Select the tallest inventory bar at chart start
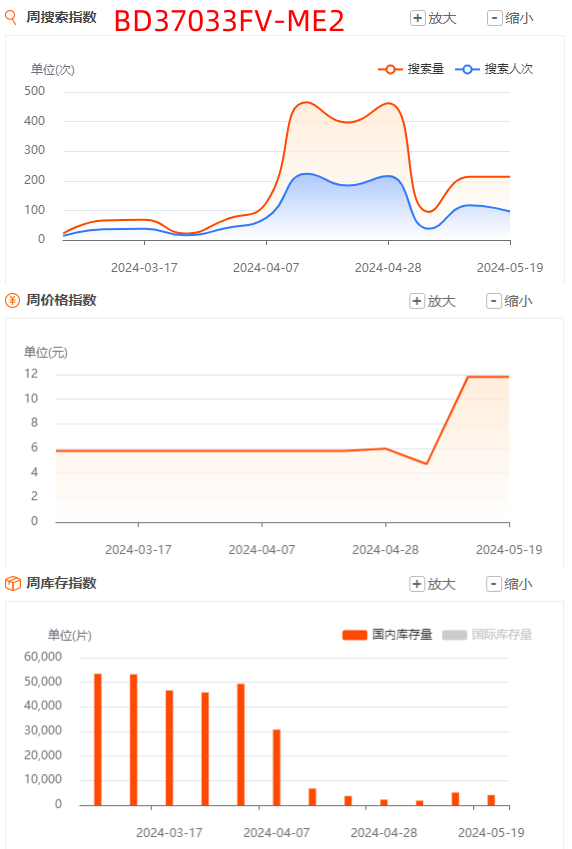 pyautogui.click(x=98, y=740)
